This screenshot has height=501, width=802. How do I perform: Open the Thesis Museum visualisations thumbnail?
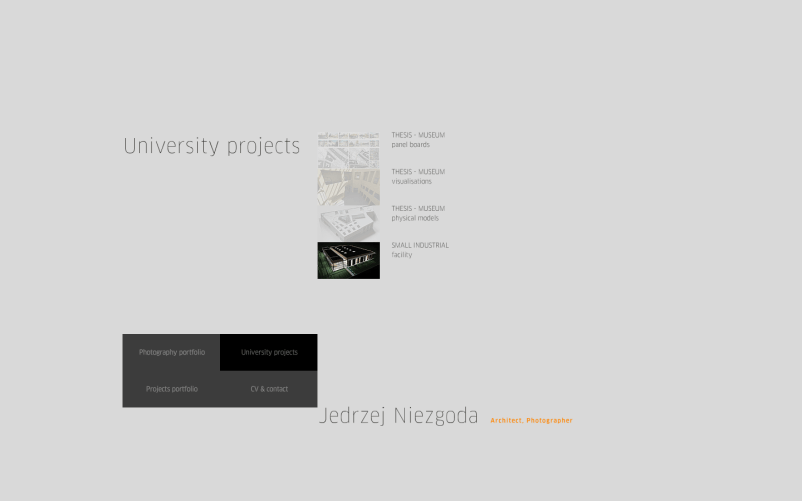pos(348,187)
